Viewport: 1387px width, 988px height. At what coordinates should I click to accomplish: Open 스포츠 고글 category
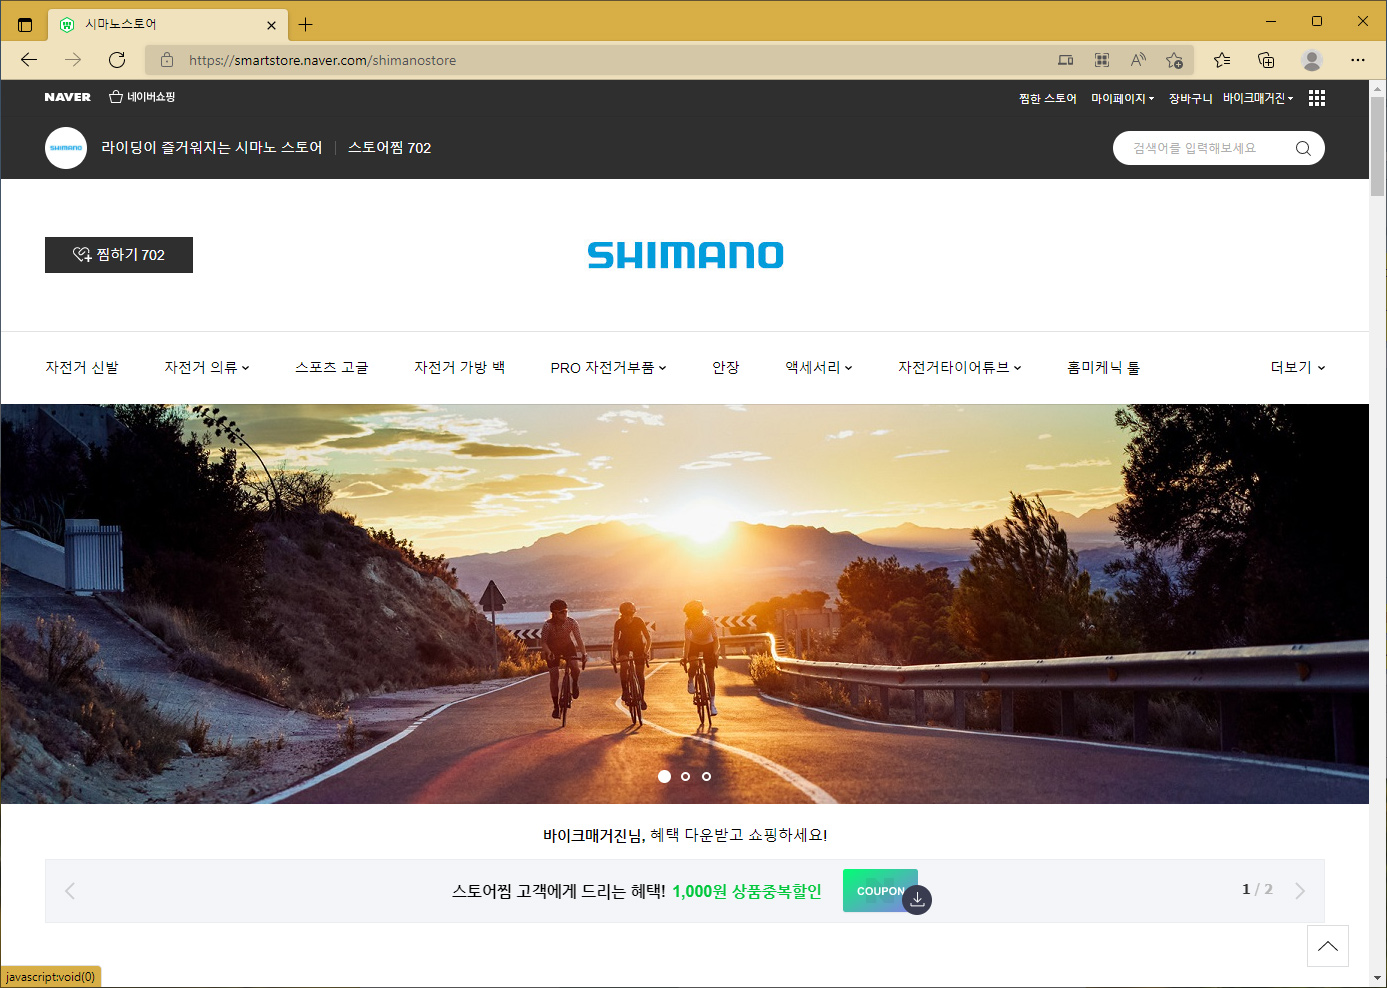tap(332, 368)
